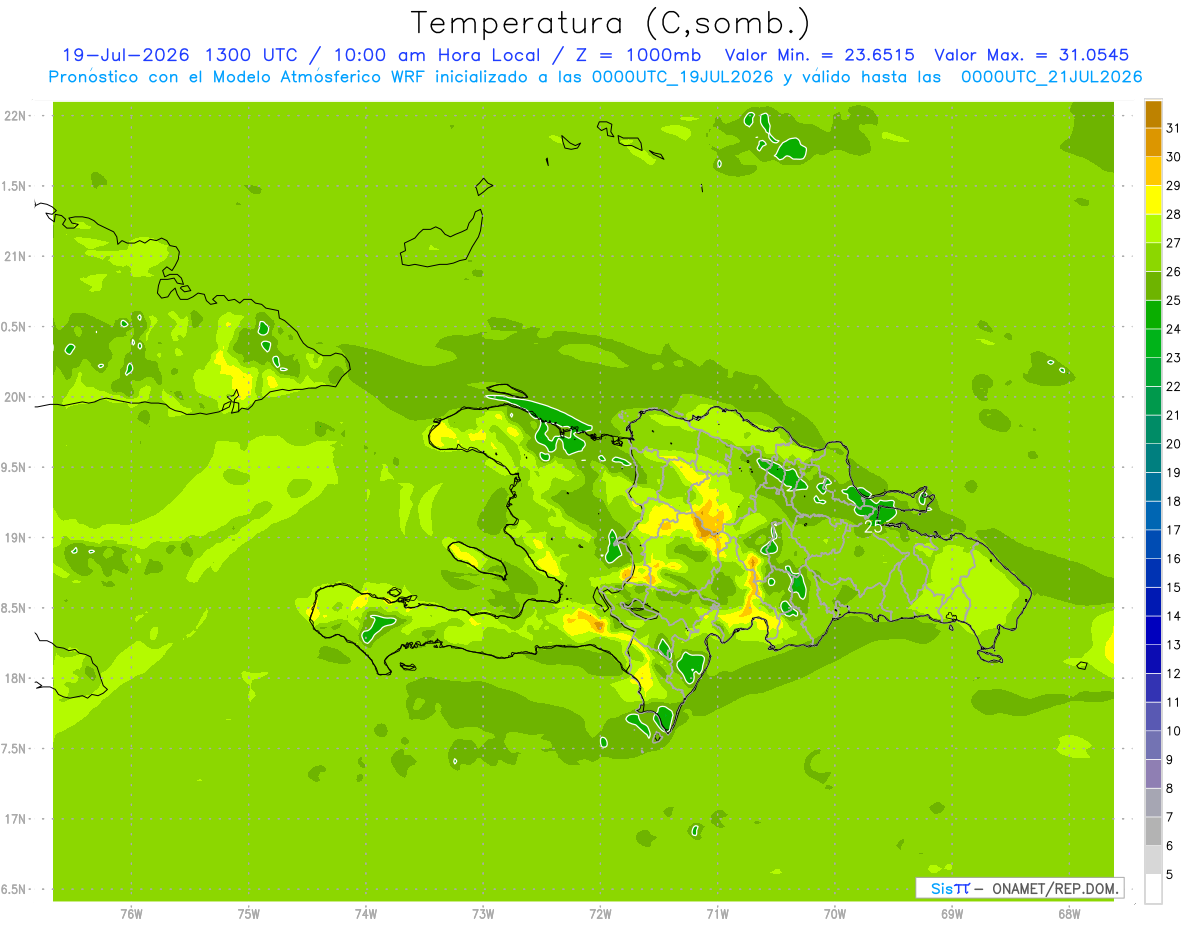Click the '23' colorbar label
Viewport: 1200px width, 927px height.
[1174, 357]
